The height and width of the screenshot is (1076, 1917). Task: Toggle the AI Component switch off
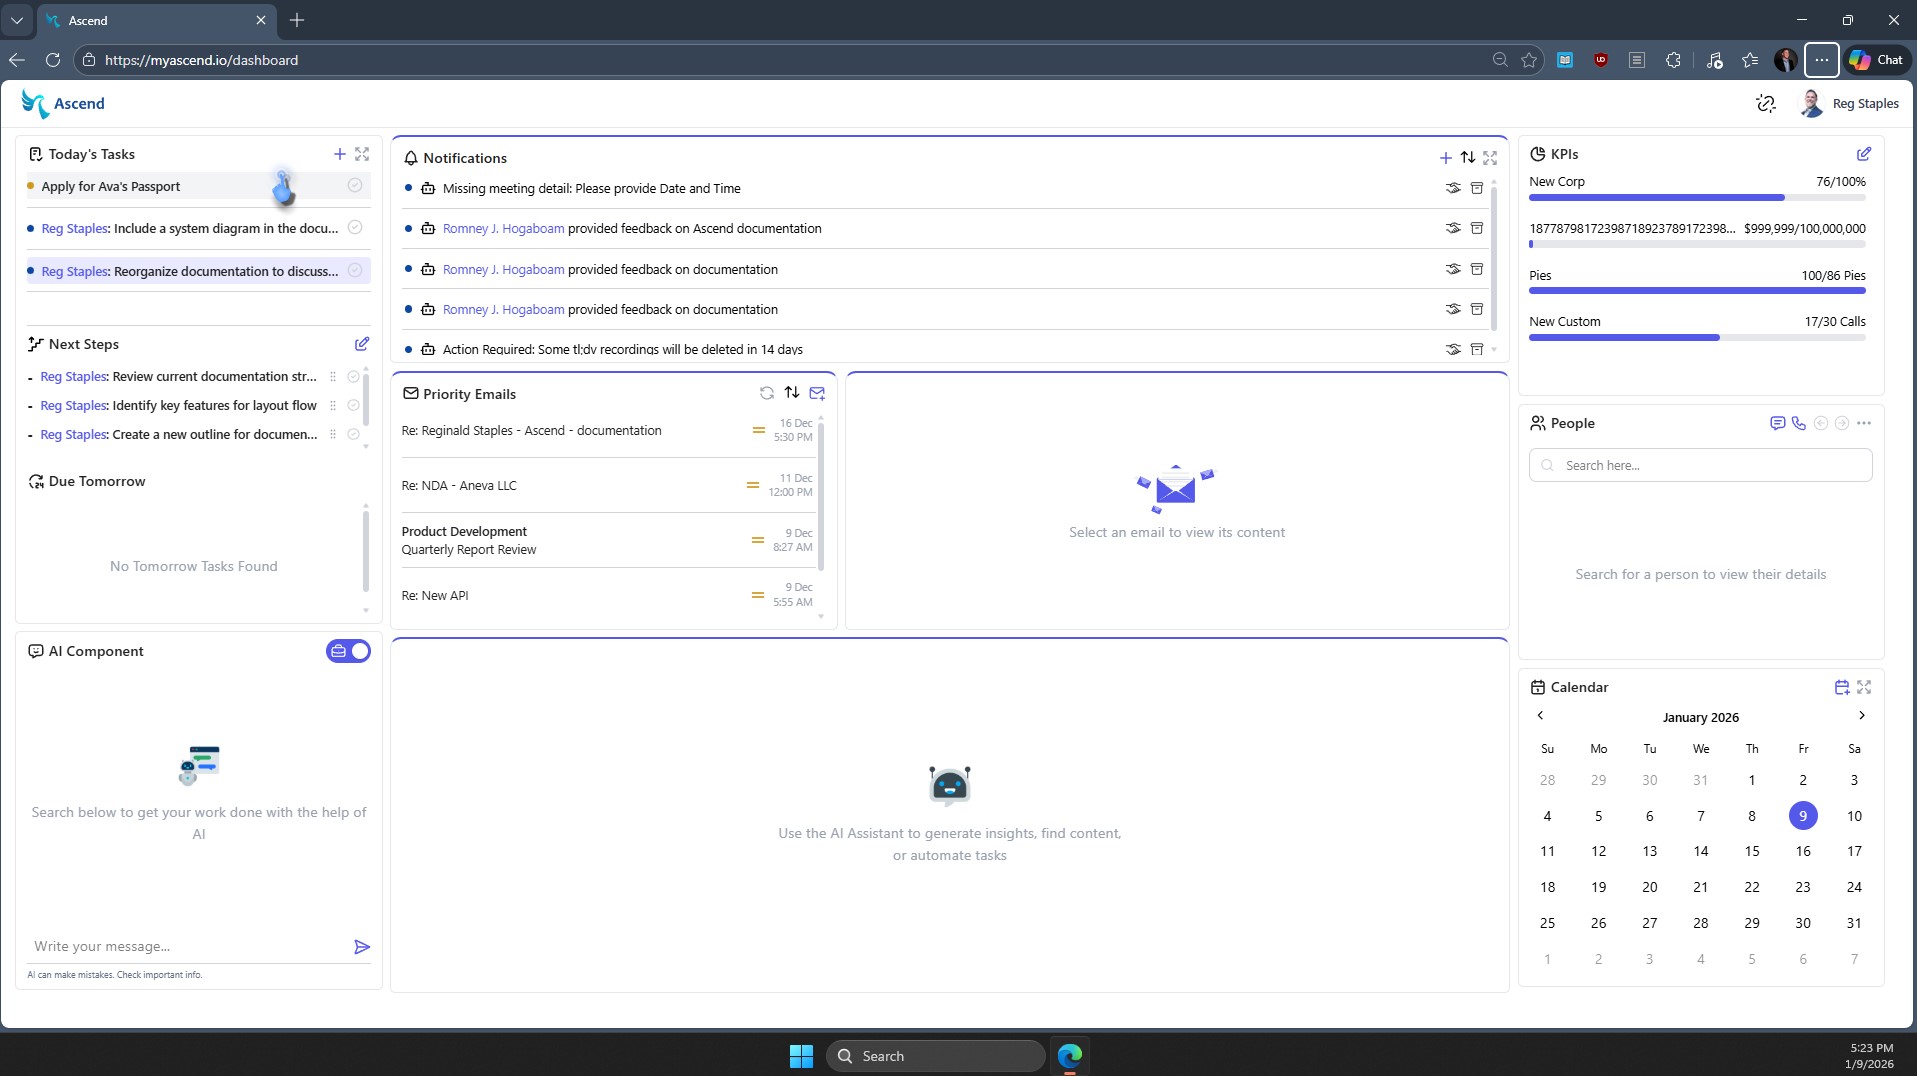359,651
